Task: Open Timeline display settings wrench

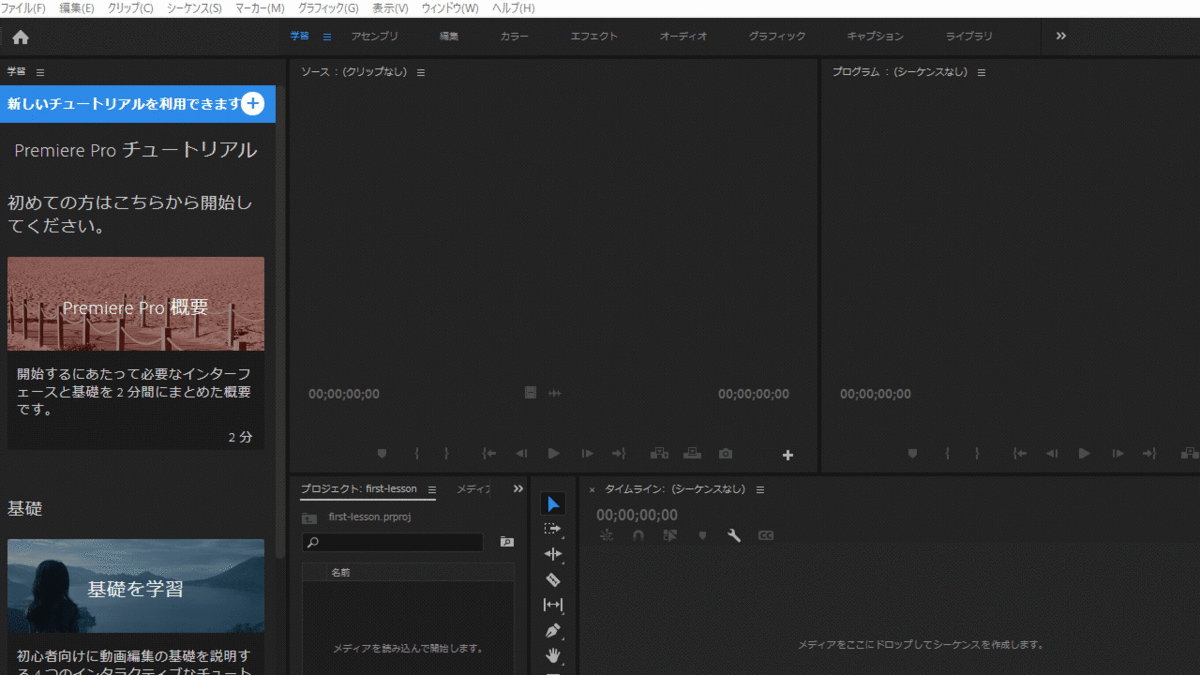Action: 734,536
